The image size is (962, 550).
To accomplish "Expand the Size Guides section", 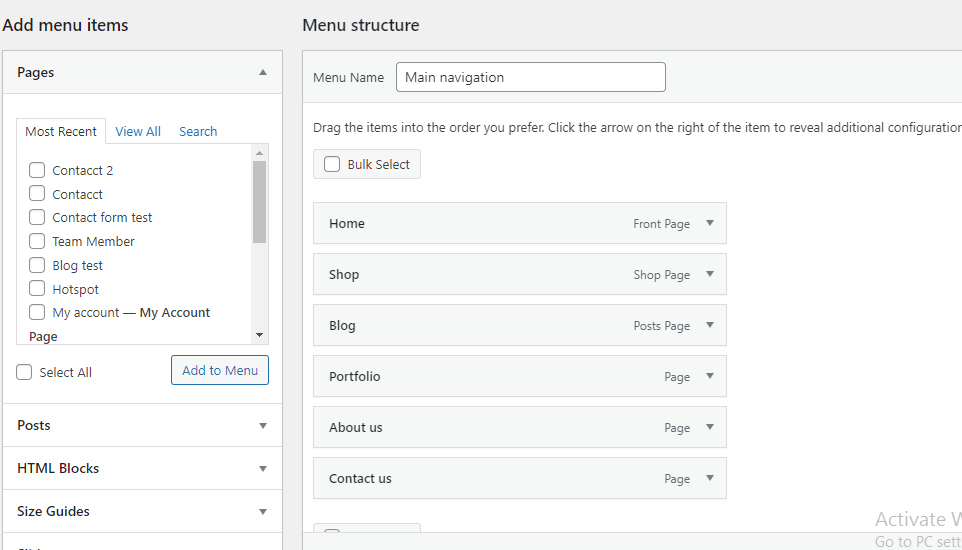I will [263, 511].
